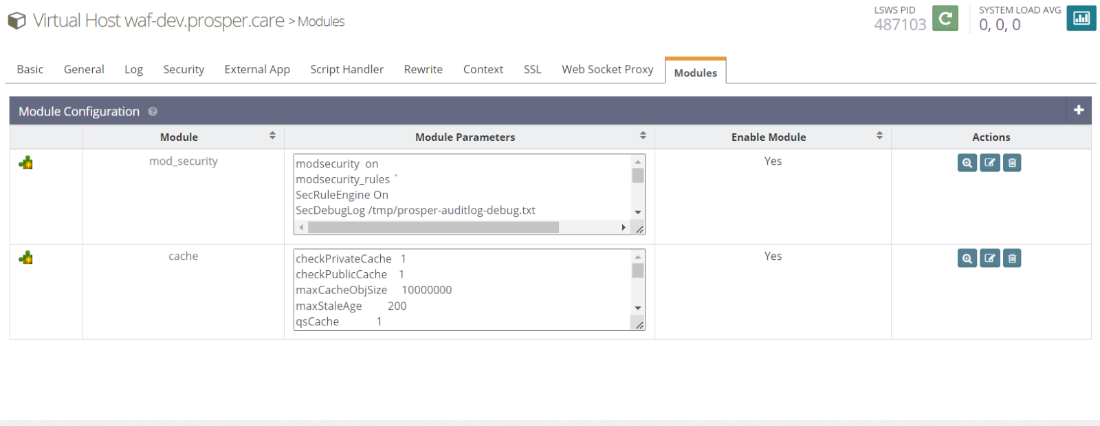Delete the cache module
Viewport: 1100px width, 426px height.
1011,259
